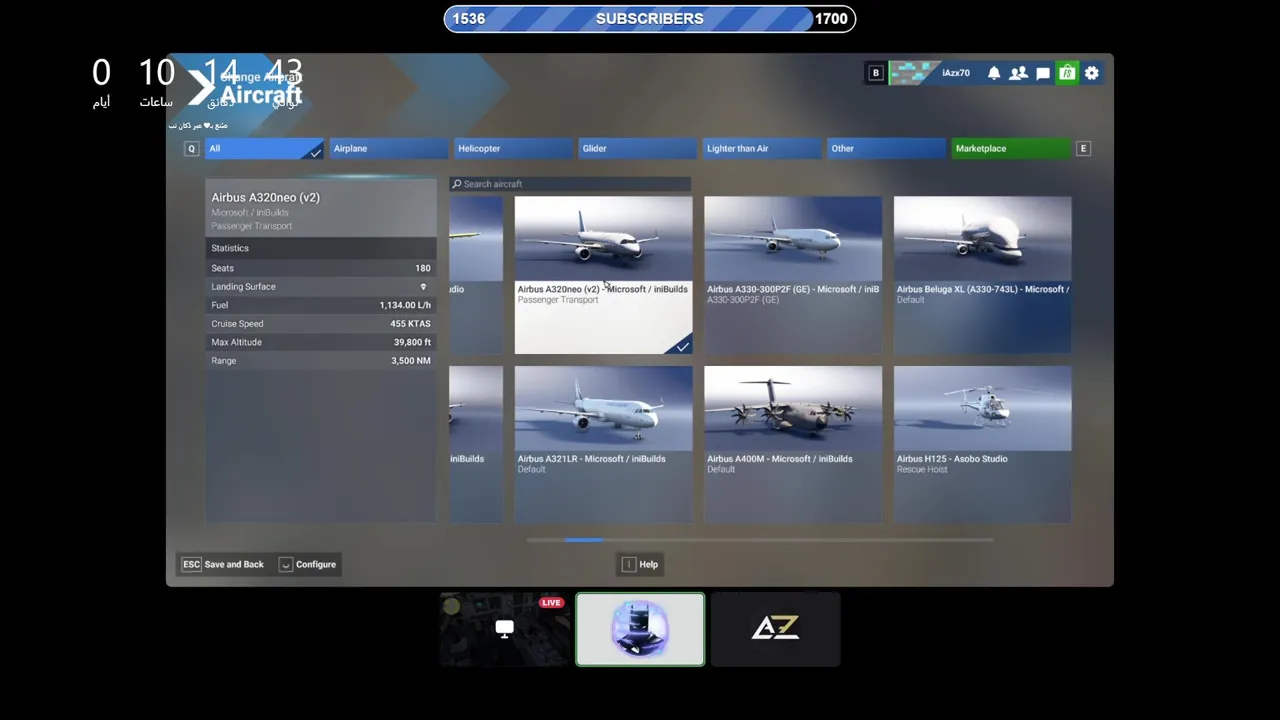Select the Airbus A330-300P2F (GE) card

pos(793,275)
